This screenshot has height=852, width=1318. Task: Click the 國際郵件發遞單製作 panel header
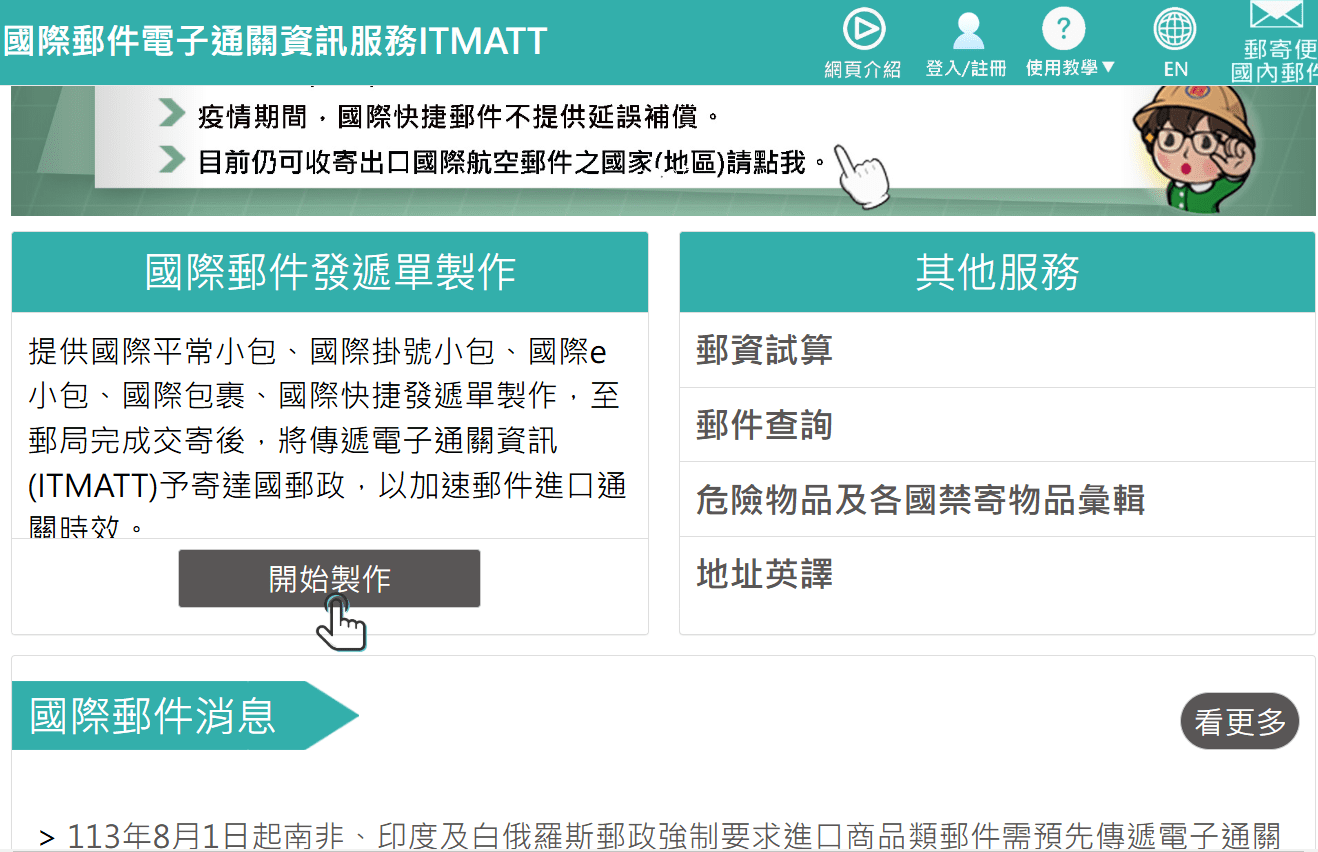pos(330,272)
